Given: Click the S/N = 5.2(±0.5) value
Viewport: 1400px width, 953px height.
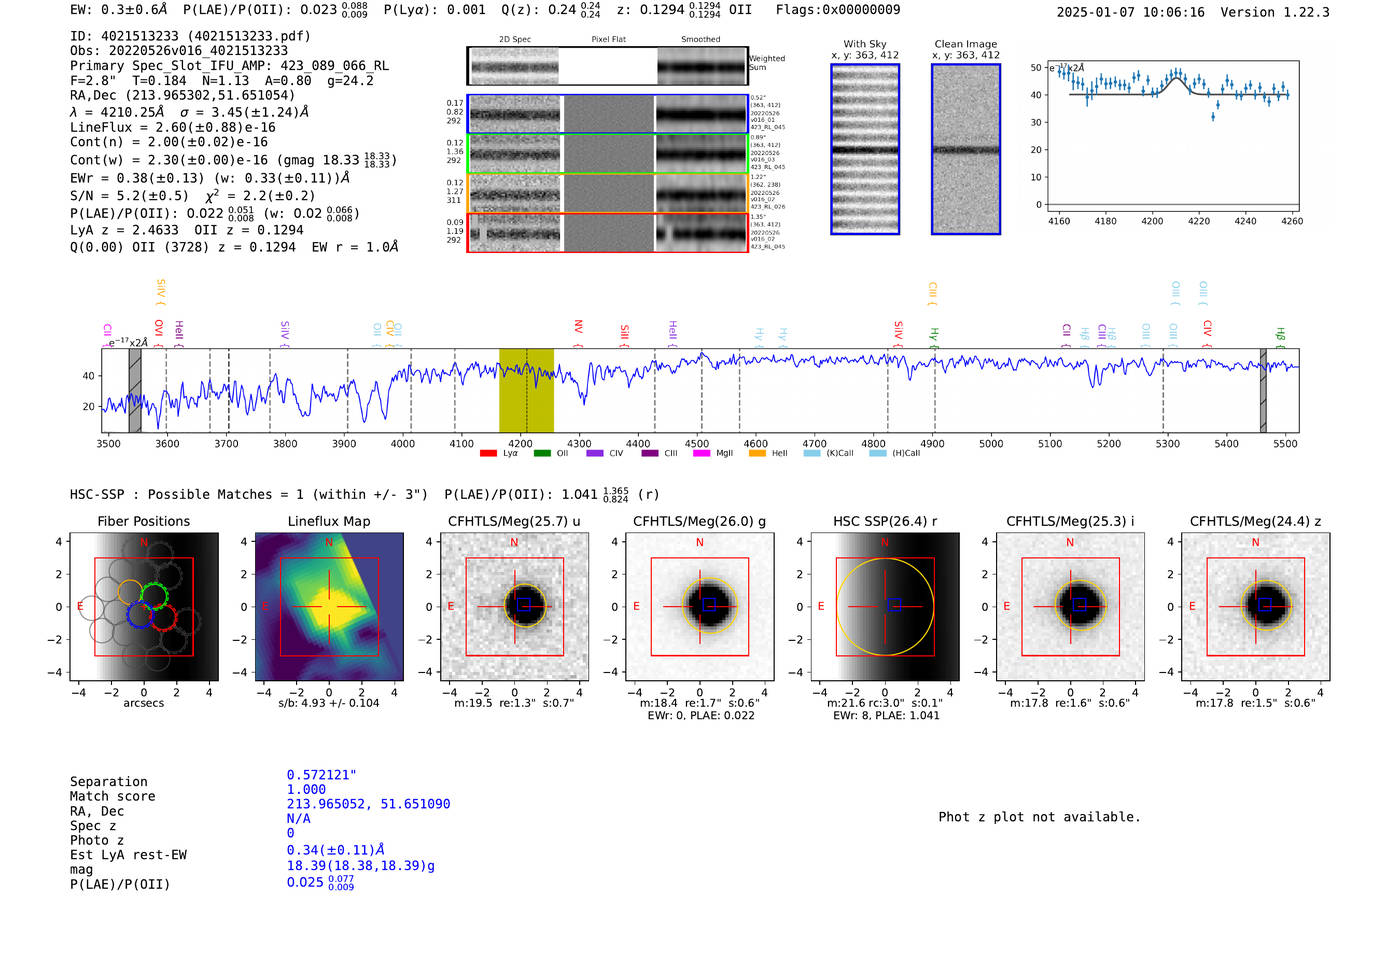Looking at the screenshot, I should coord(129,196).
